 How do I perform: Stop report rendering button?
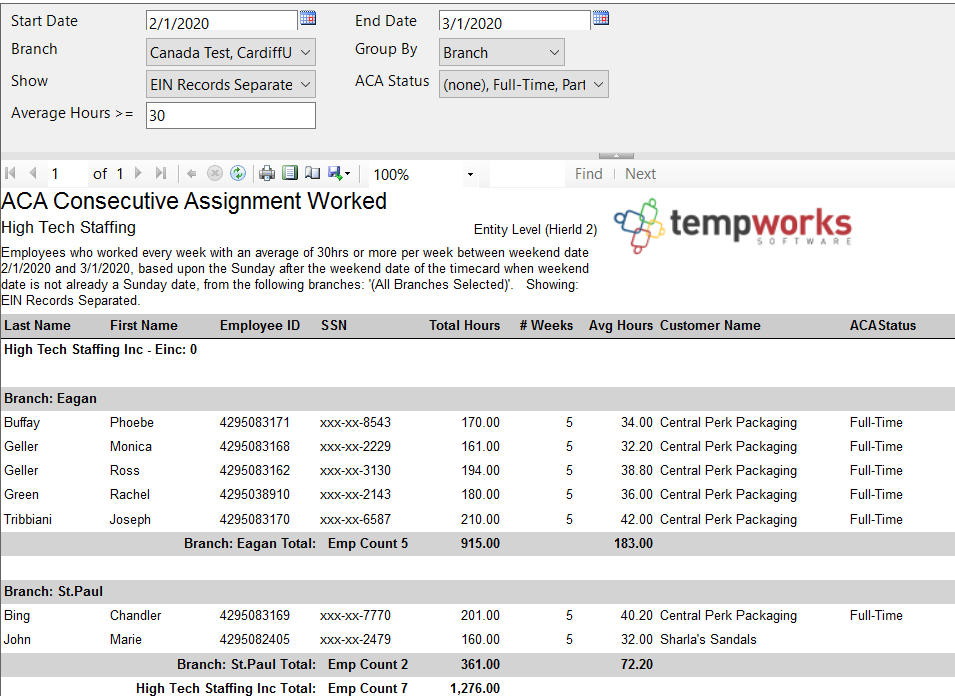pos(214,174)
